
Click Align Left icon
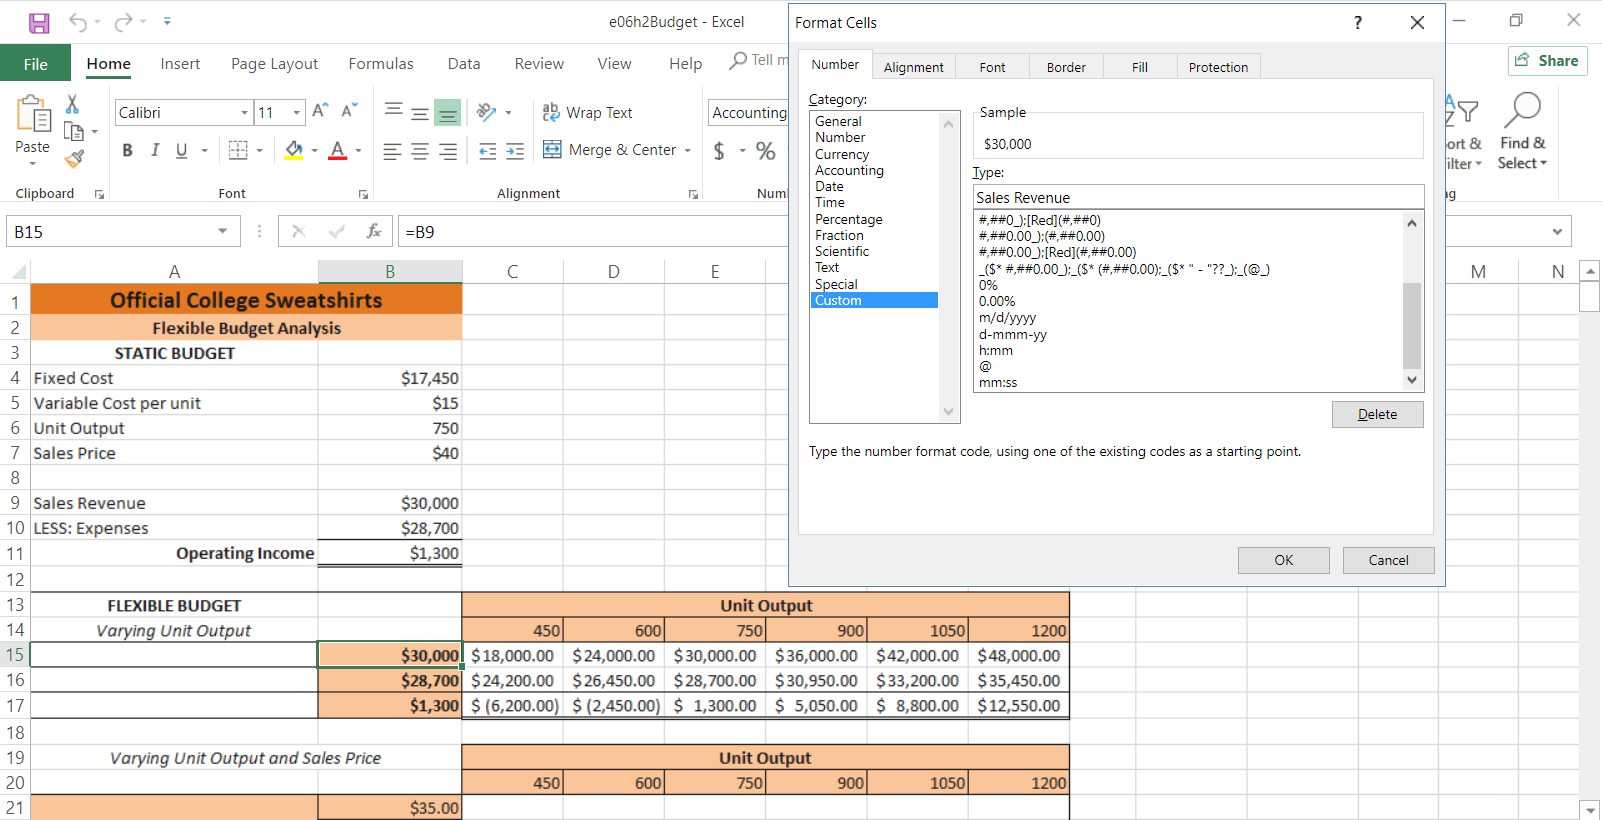pyautogui.click(x=392, y=151)
